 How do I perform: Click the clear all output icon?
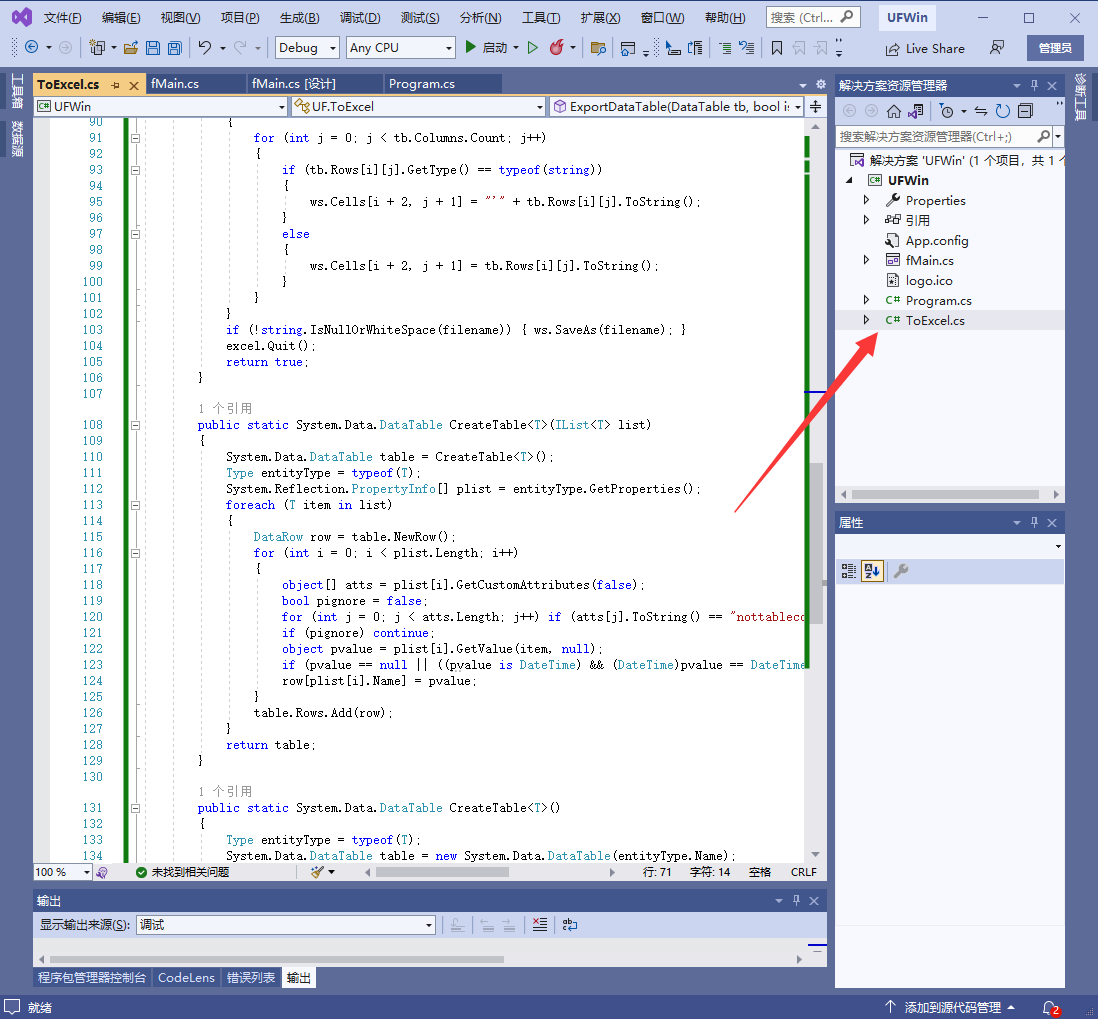[539, 924]
